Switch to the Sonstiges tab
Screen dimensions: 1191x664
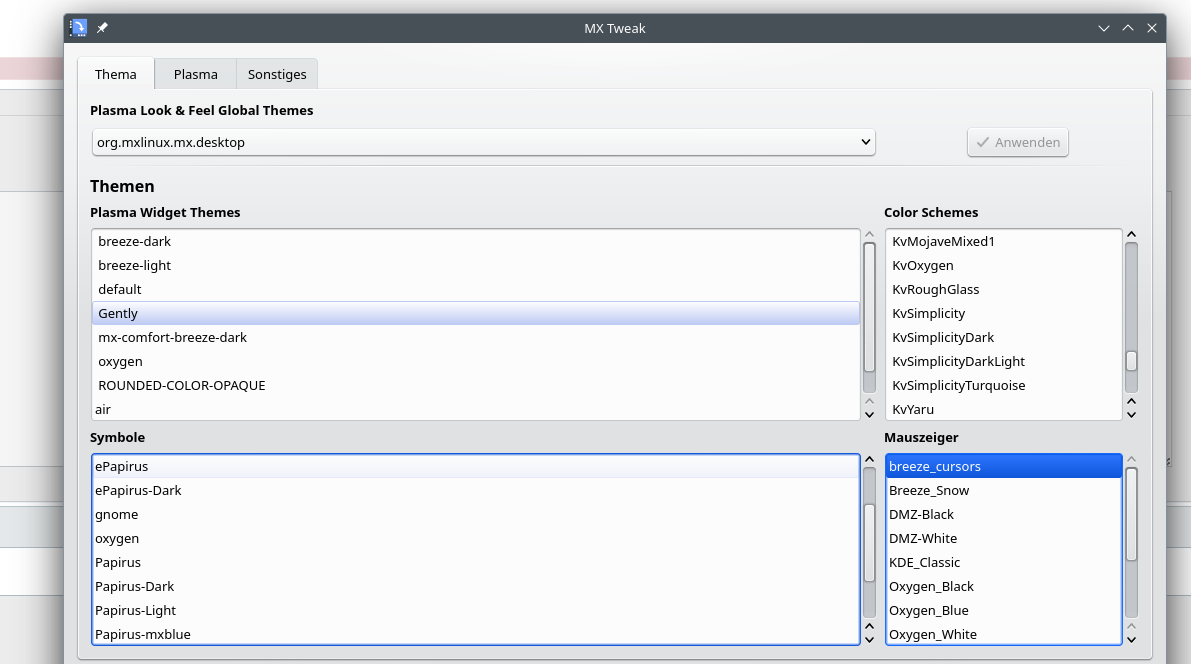(x=277, y=74)
